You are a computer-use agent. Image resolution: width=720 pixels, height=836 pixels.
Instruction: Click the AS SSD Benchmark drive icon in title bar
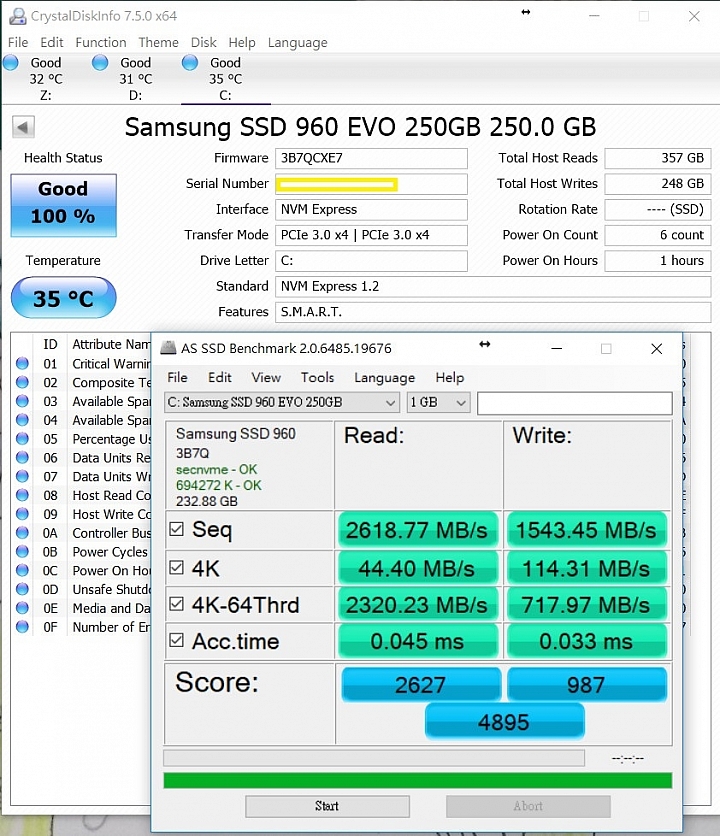coord(169,348)
